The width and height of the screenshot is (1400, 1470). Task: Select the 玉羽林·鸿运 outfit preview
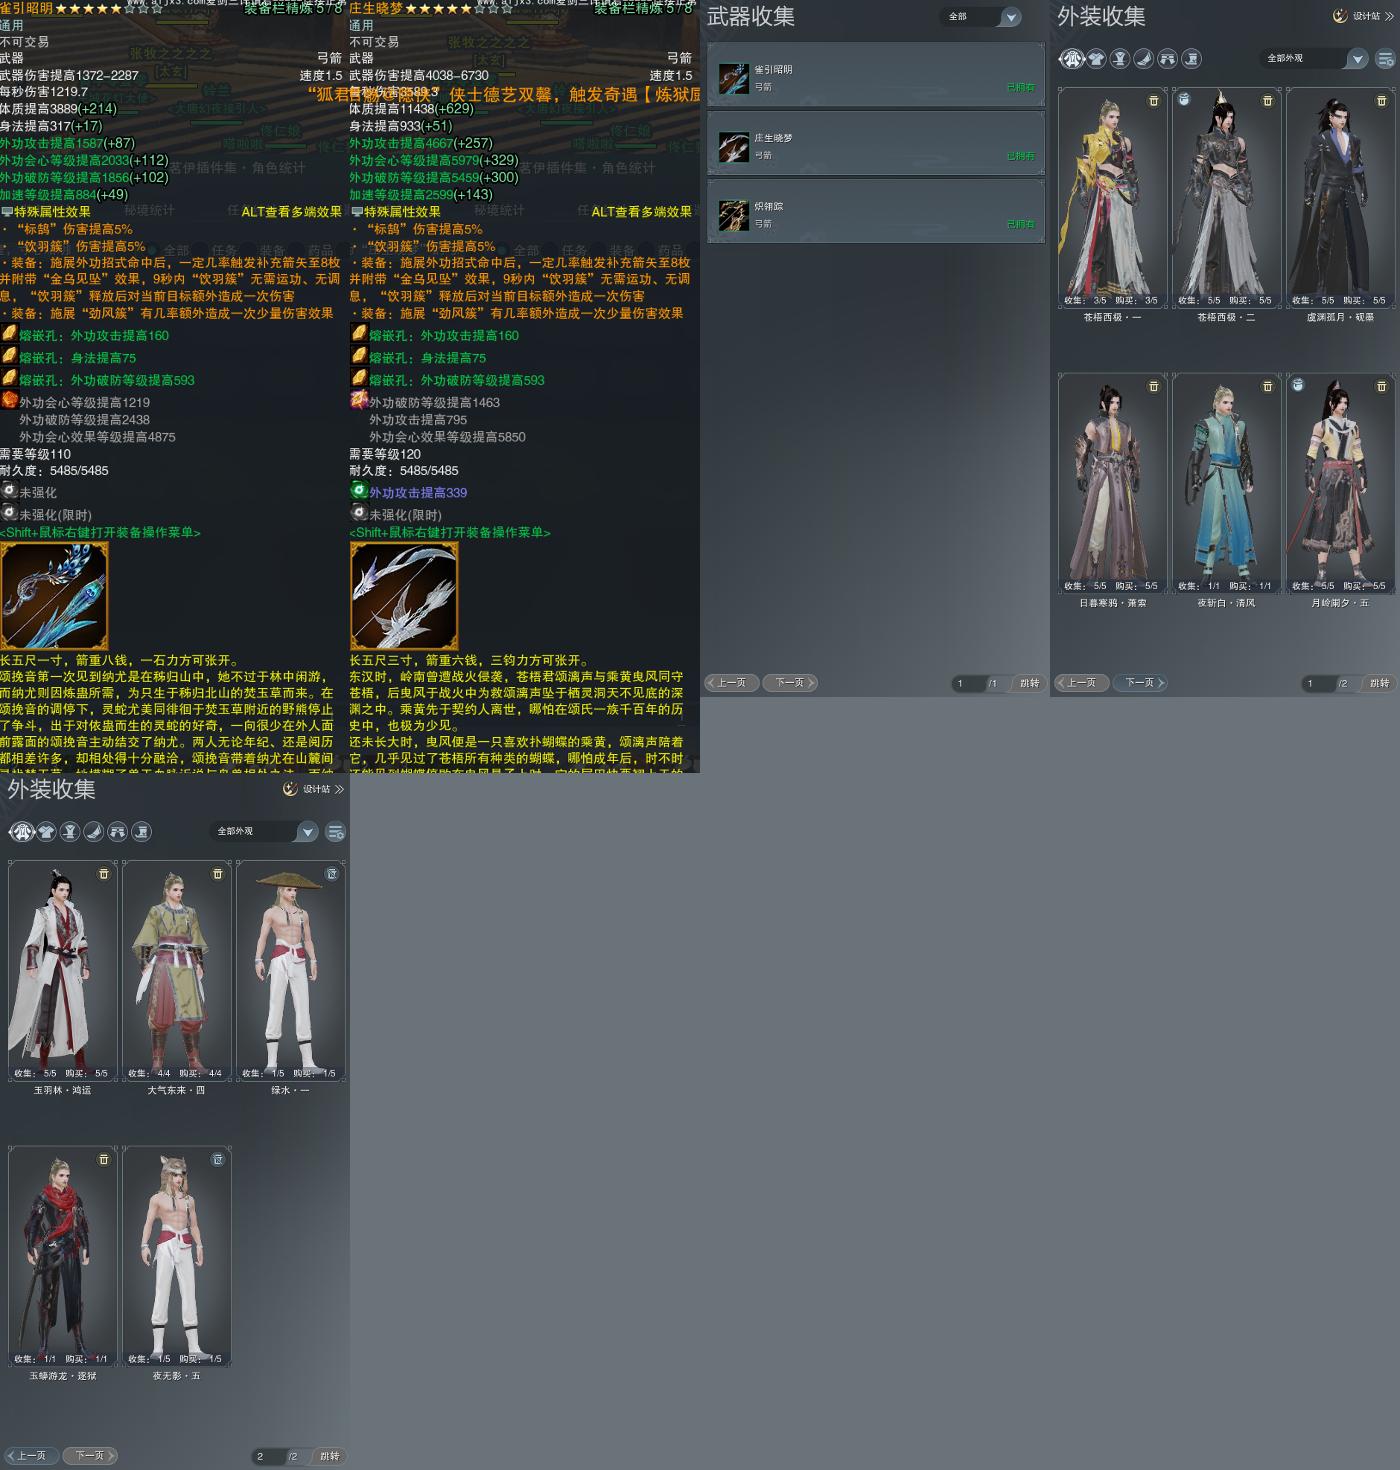63,971
